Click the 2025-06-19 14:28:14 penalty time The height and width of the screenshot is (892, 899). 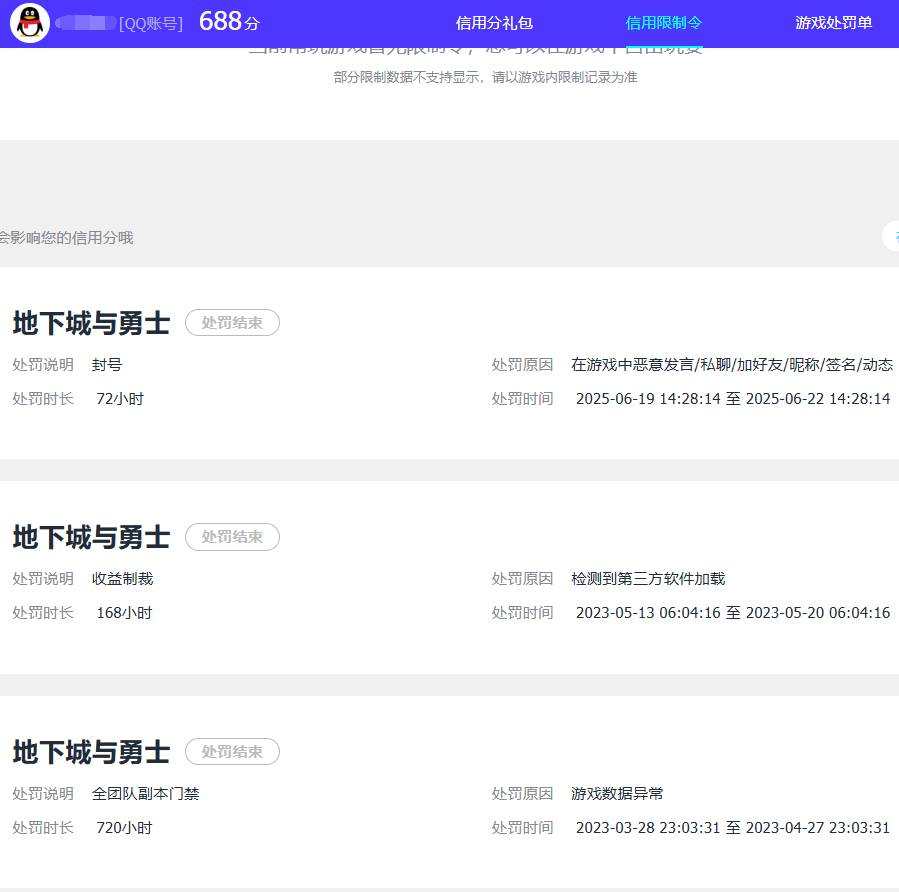[x=733, y=398]
